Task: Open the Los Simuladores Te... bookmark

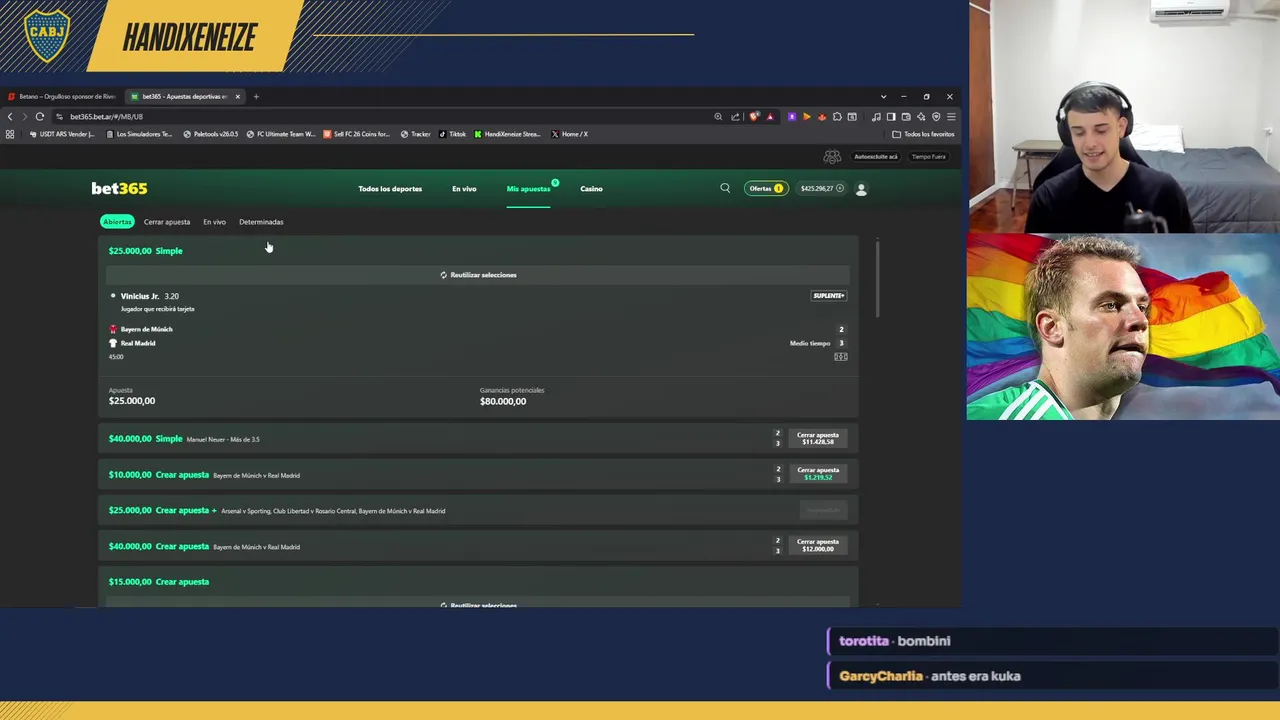Action: click(140, 134)
